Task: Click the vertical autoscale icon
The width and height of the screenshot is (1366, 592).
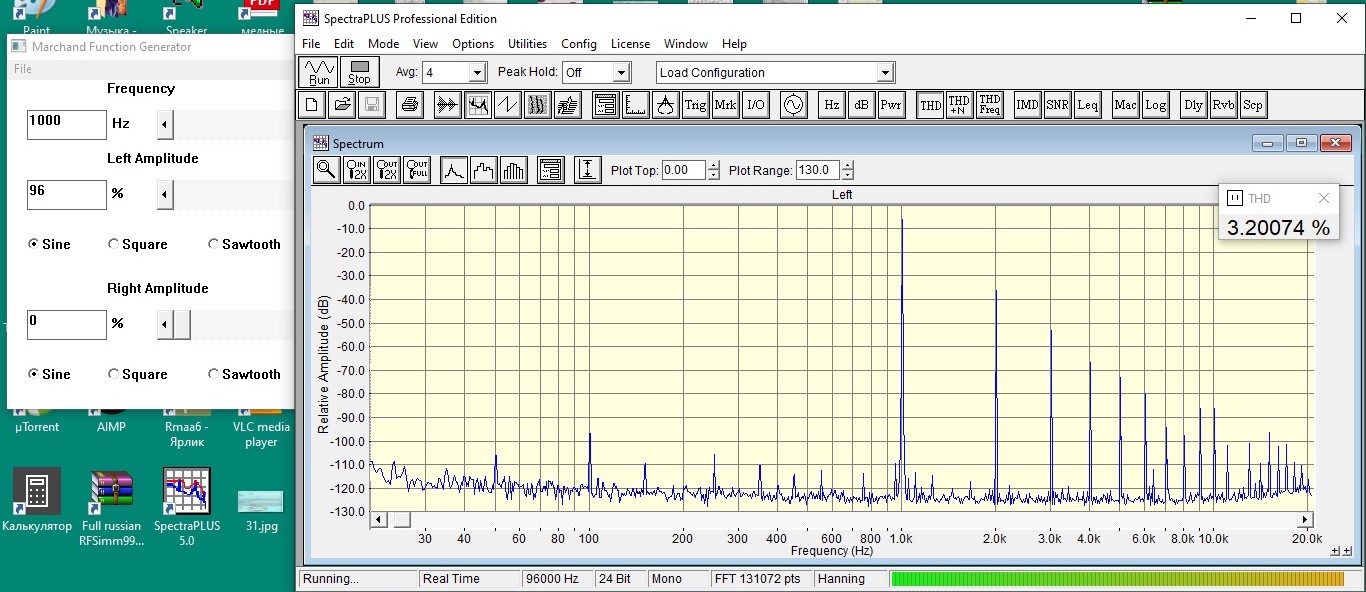Action: click(587, 170)
